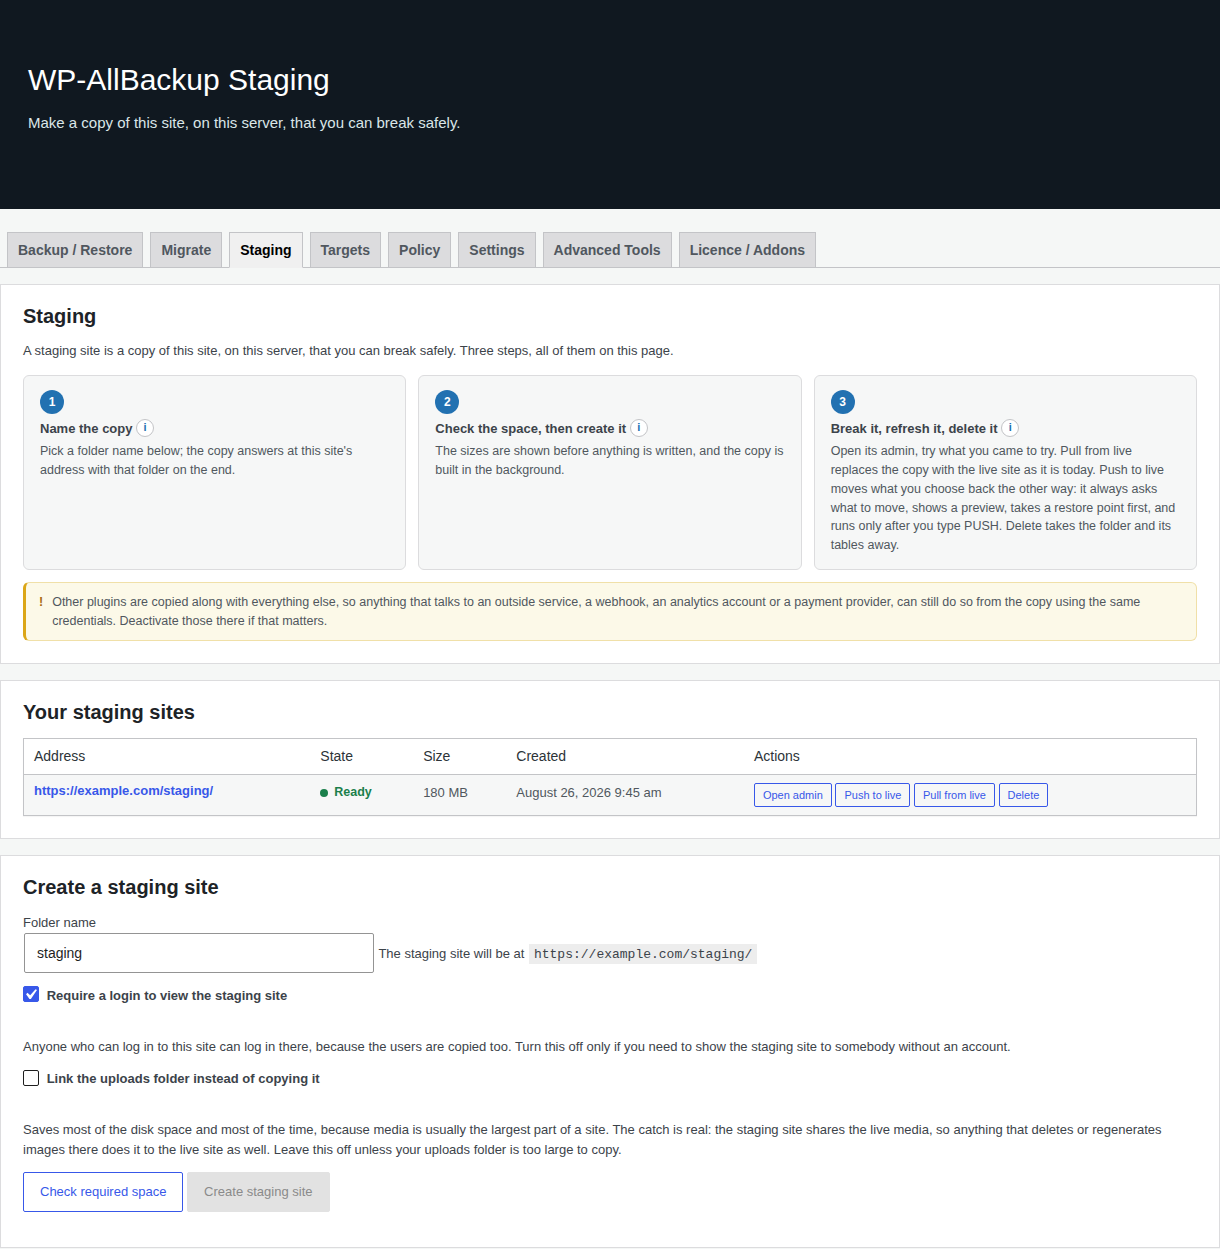
Task: Open the Policy tab
Action: click(419, 250)
